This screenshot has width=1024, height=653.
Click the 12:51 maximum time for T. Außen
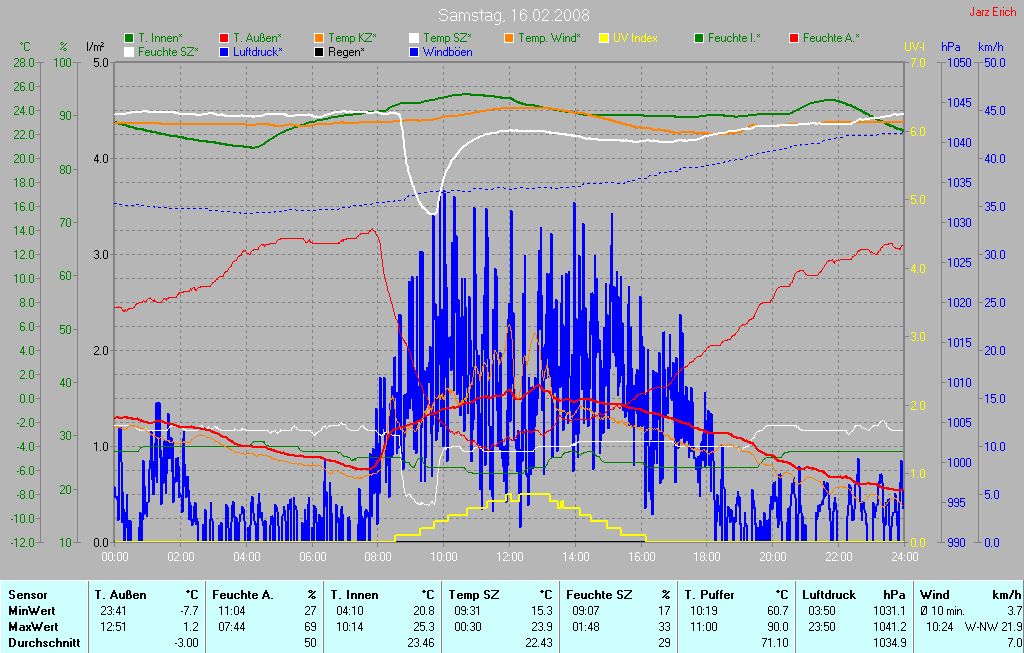tap(114, 627)
